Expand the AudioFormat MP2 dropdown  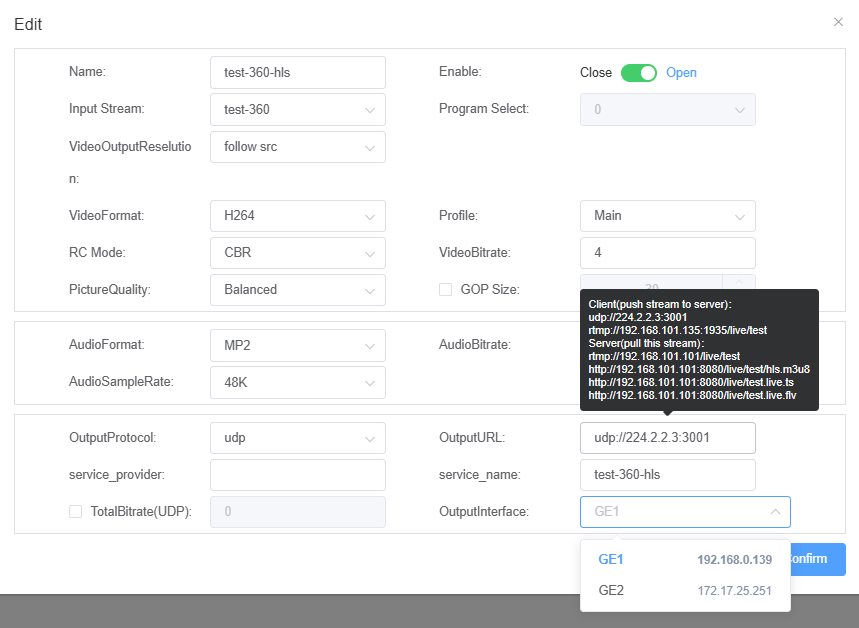pyautogui.click(x=297, y=345)
